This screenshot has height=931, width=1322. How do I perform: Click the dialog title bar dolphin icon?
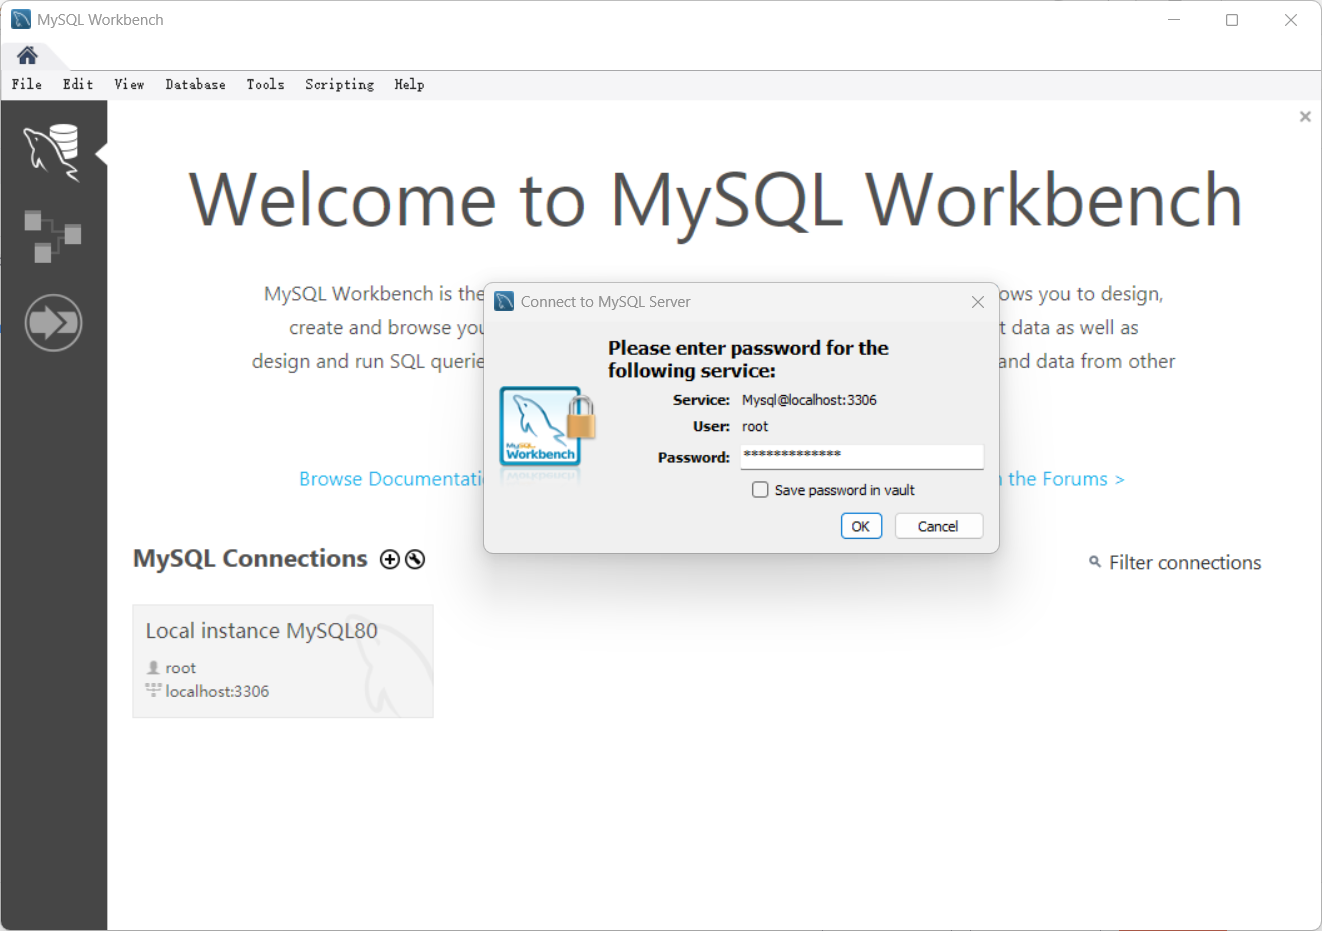504,301
